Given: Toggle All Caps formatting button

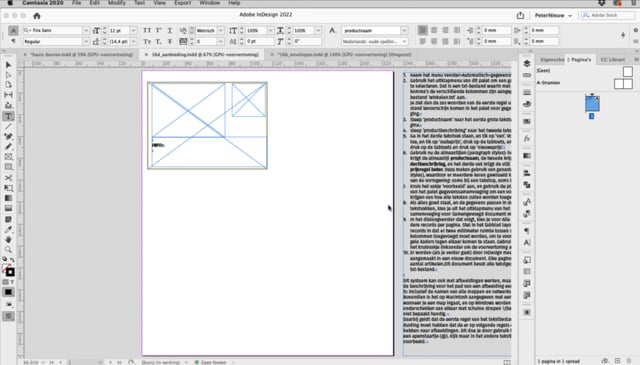Looking at the screenshot, I should coord(147,31).
